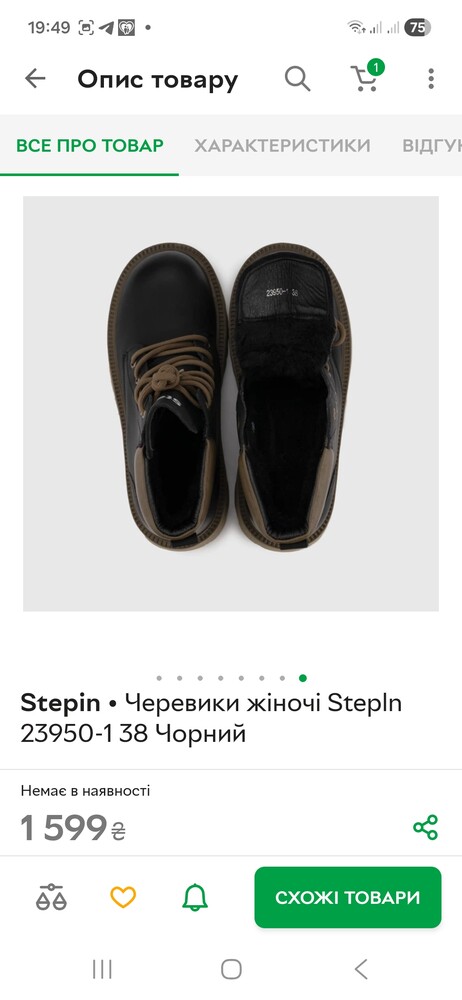The height and width of the screenshot is (1000, 462).
Task: Open Android recent apps button
Action: 102,969
